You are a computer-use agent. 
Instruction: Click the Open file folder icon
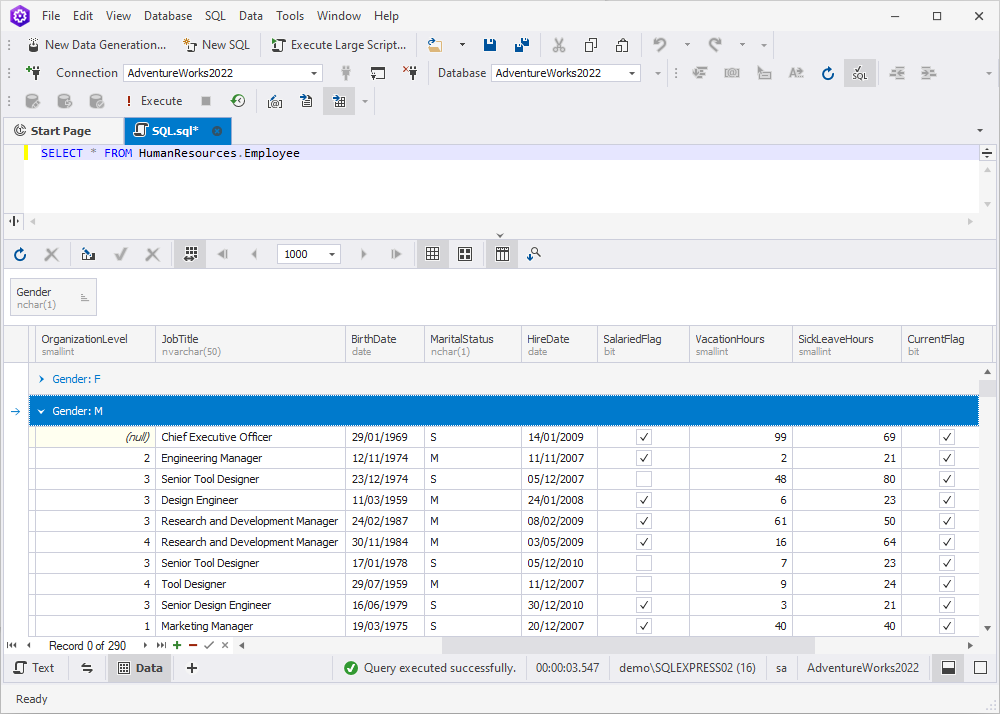tap(435, 45)
